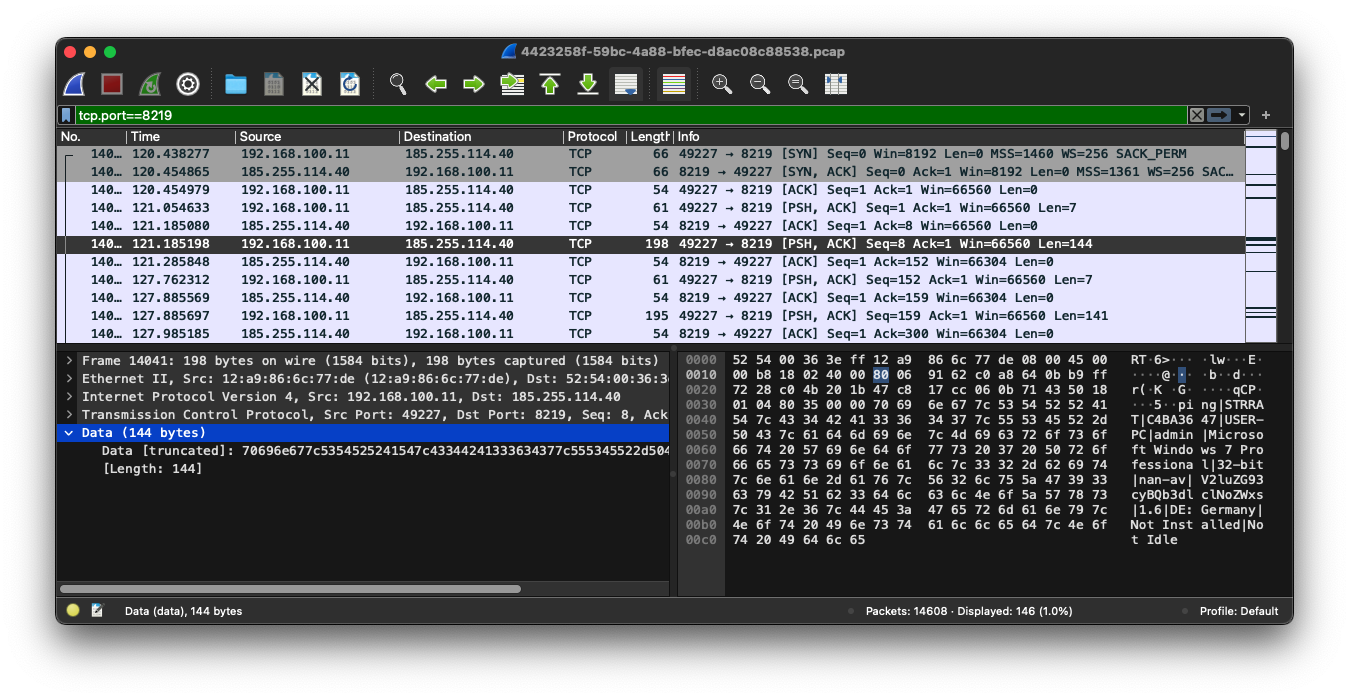Zoom in on packet list text
Screen dimensions: 1349x698
[722, 84]
